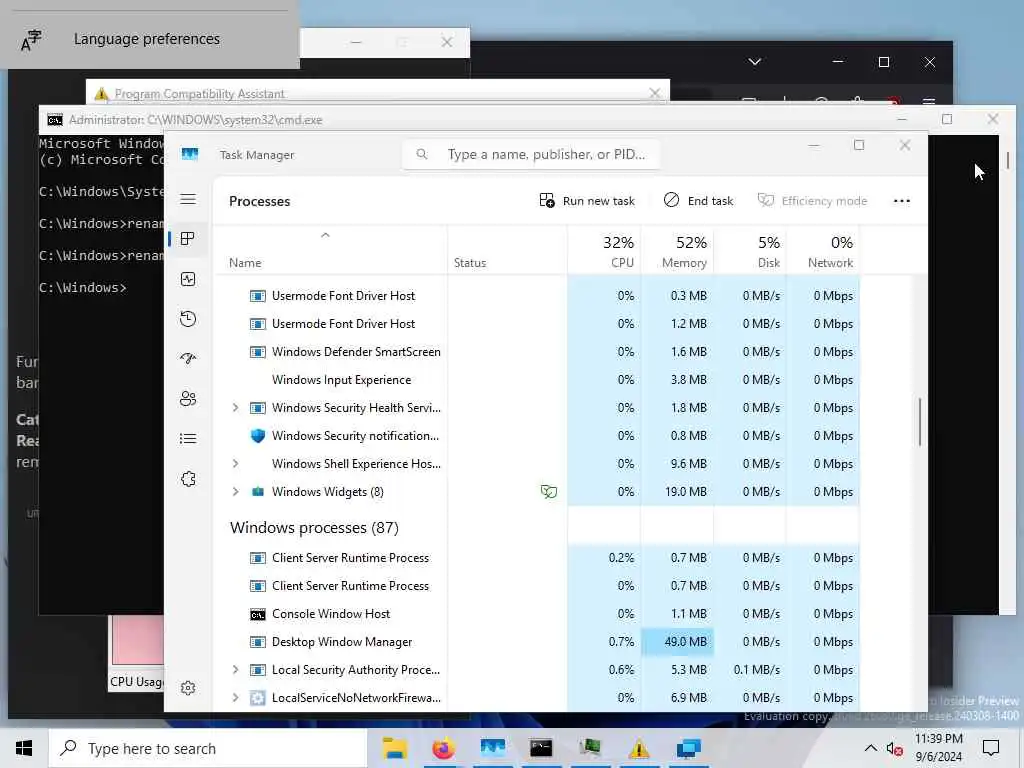Open the green monitor icon in taskbar
The height and width of the screenshot is (768, 1024).
tap(590, 748)
